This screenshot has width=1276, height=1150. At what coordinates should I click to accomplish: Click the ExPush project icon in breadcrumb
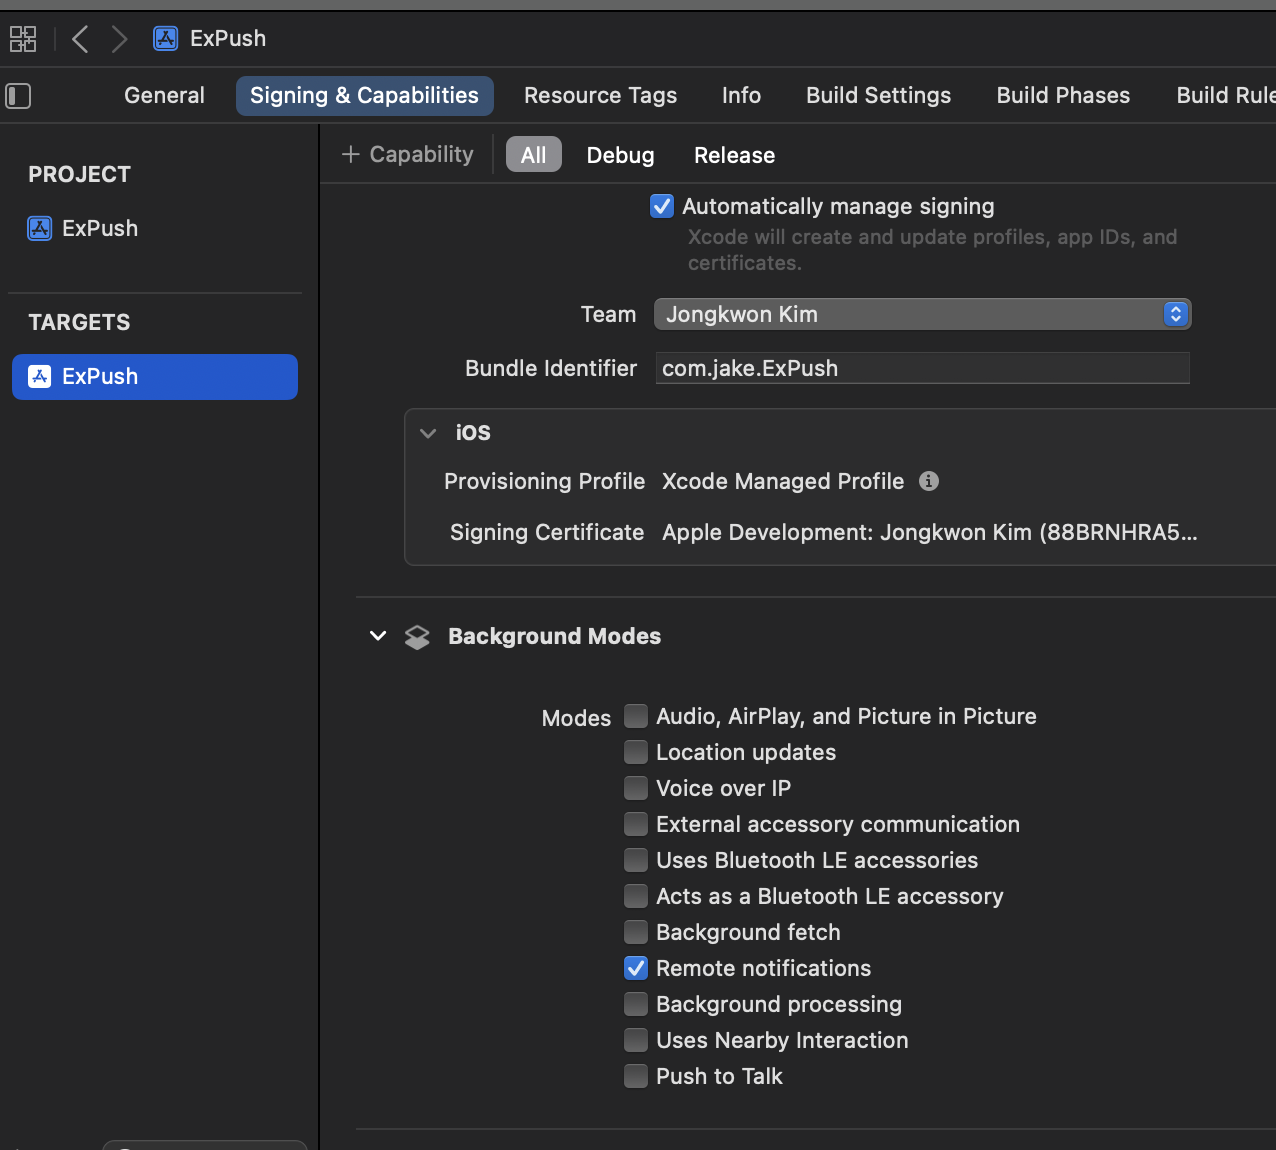[165, 38]
